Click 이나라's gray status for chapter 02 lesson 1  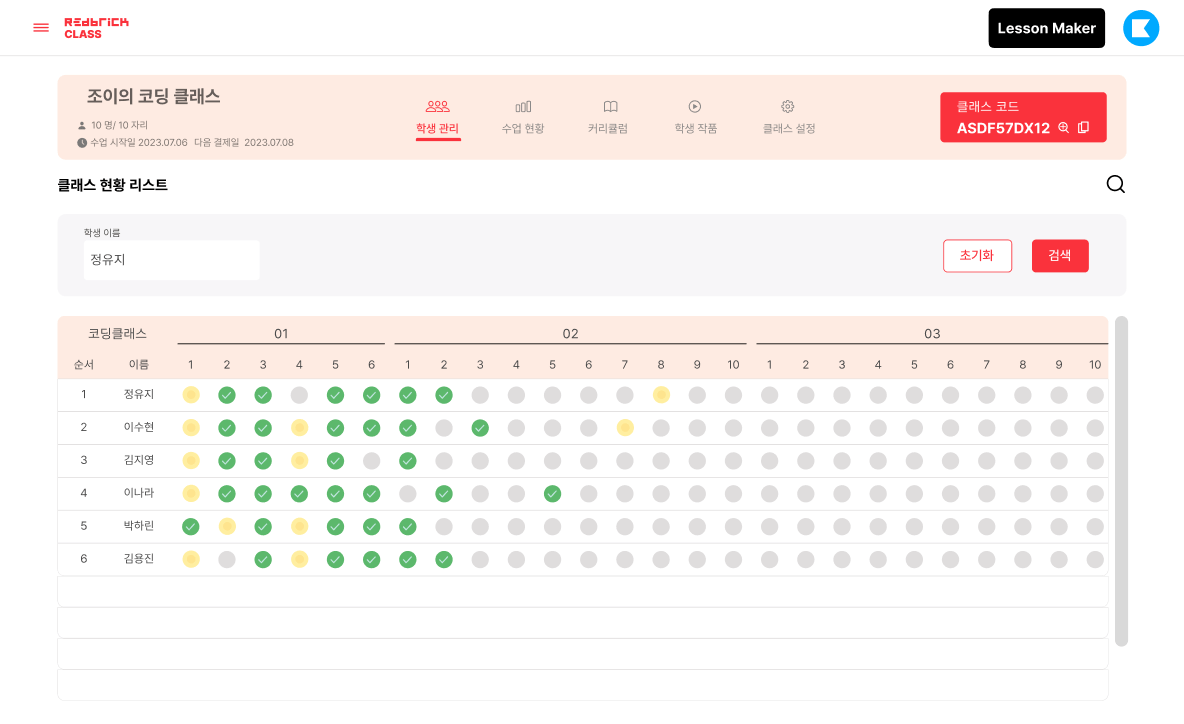[x=408, y=494]
